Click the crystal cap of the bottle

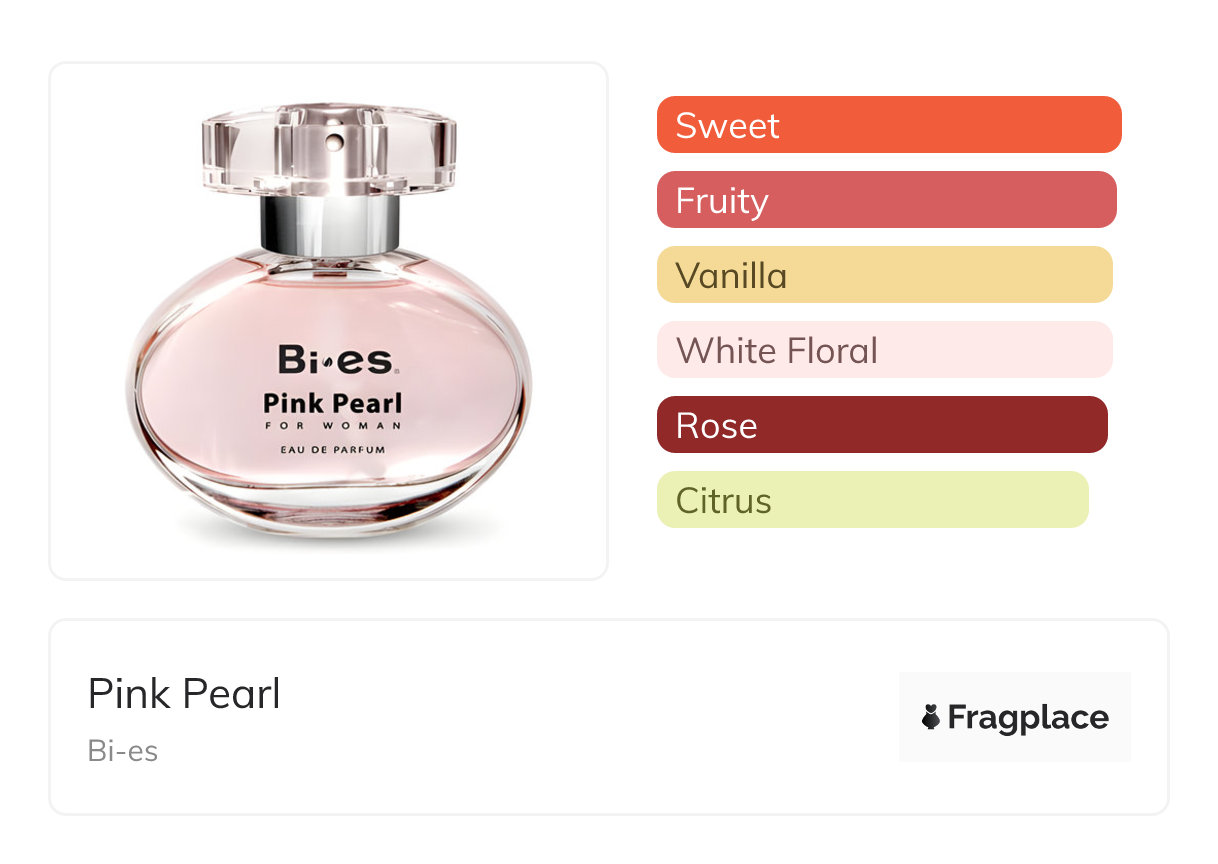tap(329, 150)
